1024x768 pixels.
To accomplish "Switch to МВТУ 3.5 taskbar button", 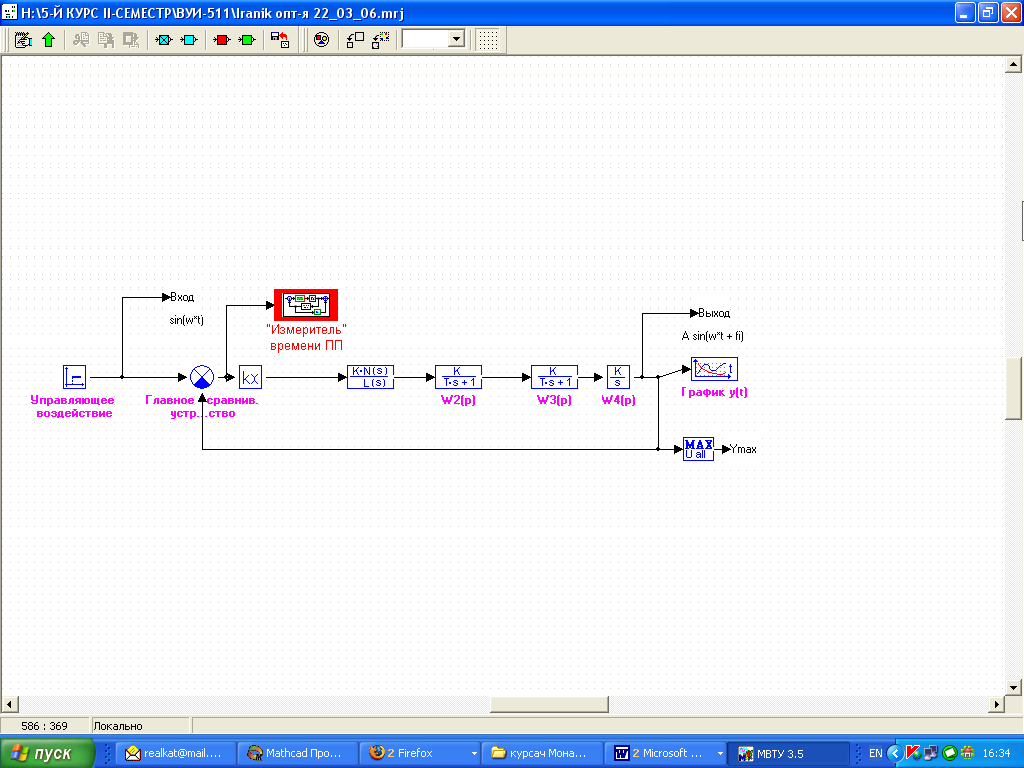I will coord(788,754).
